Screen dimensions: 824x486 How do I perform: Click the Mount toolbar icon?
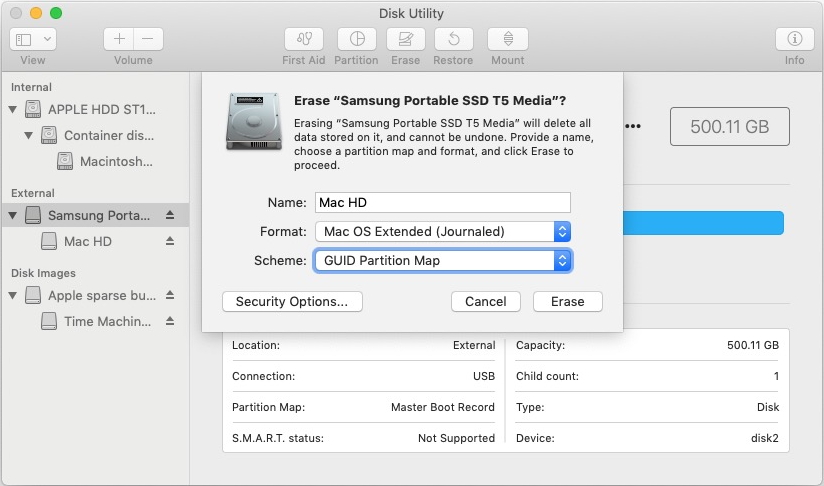(x=508, y=39)
